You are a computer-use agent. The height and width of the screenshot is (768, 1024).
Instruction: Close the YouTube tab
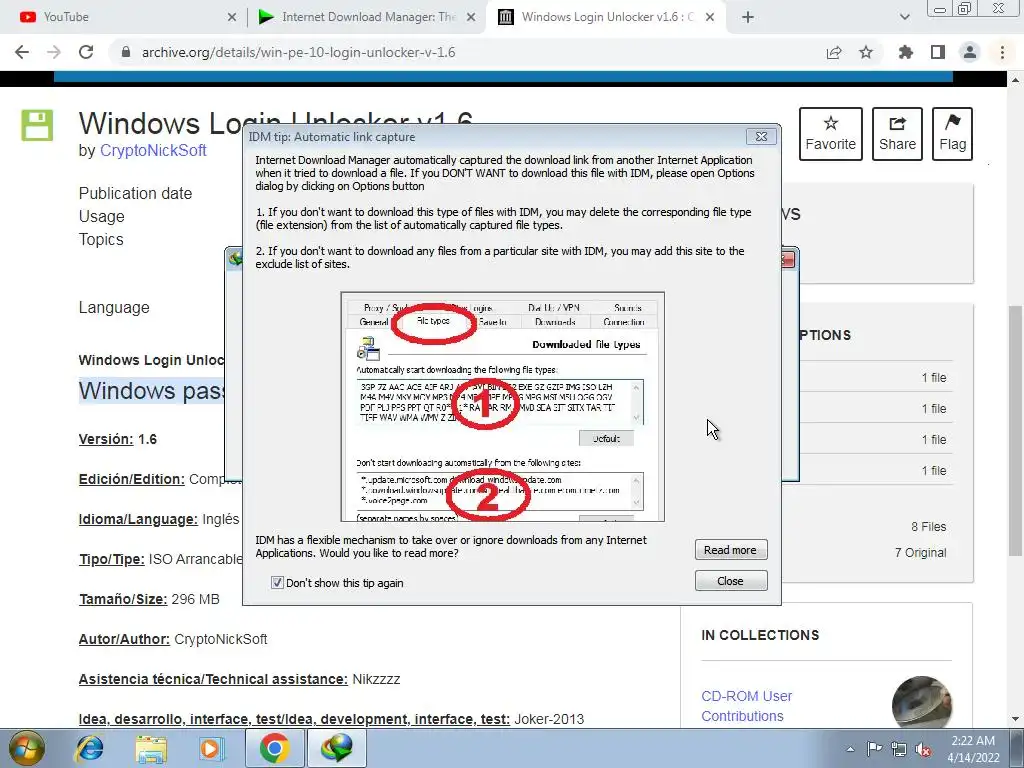coord(231,18)
